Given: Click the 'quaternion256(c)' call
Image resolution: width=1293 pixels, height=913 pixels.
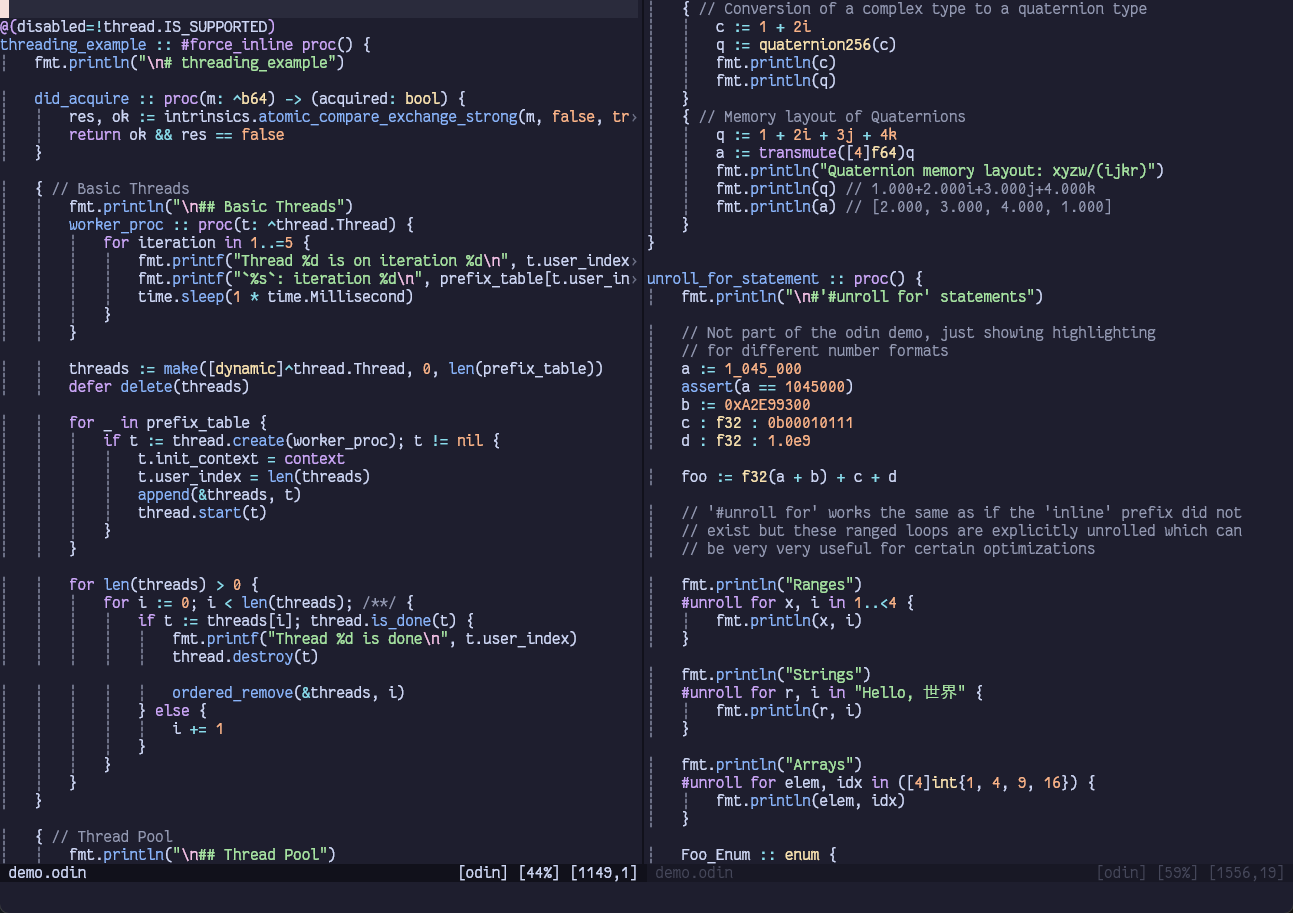Looking at the screenshot, I should (x=828, y=45).
